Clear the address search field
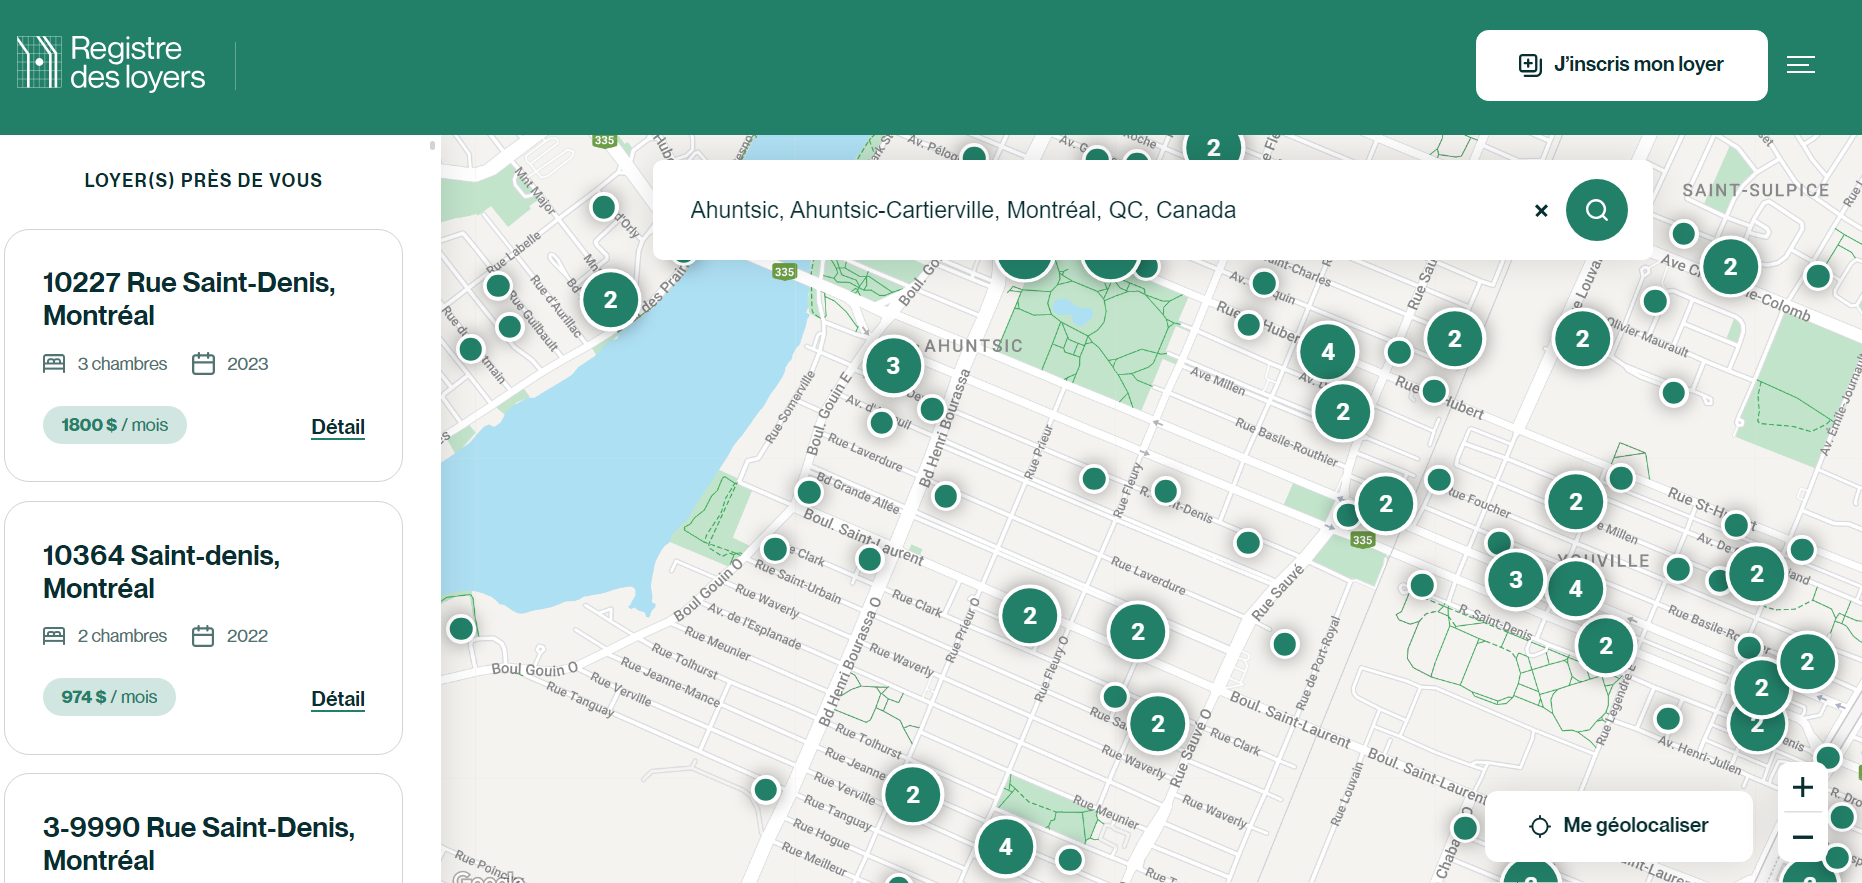Viewport: 1862px width, 883px height. pyautogui.click(x=1541, y=210)
